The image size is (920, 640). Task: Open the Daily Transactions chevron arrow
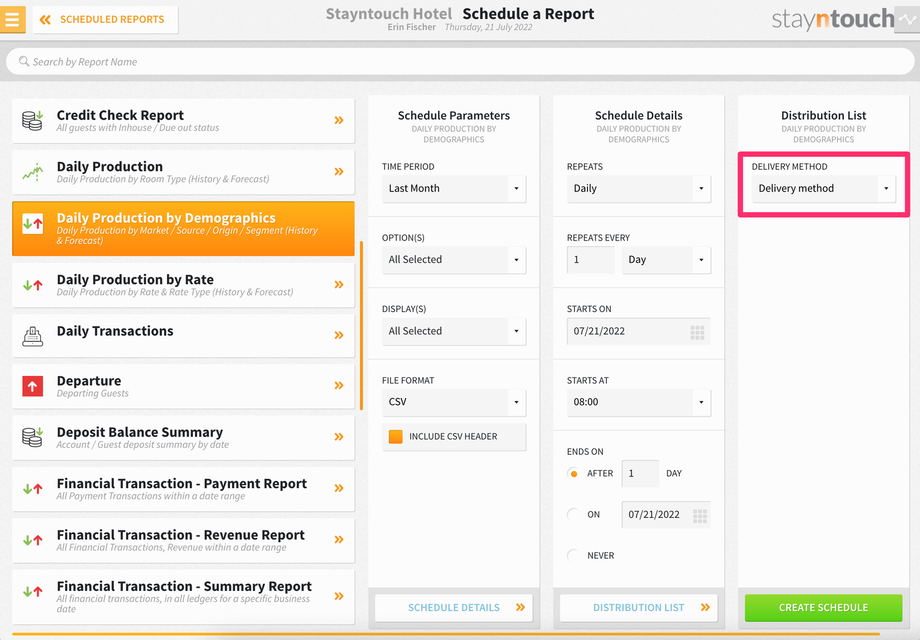click(339, 335)
